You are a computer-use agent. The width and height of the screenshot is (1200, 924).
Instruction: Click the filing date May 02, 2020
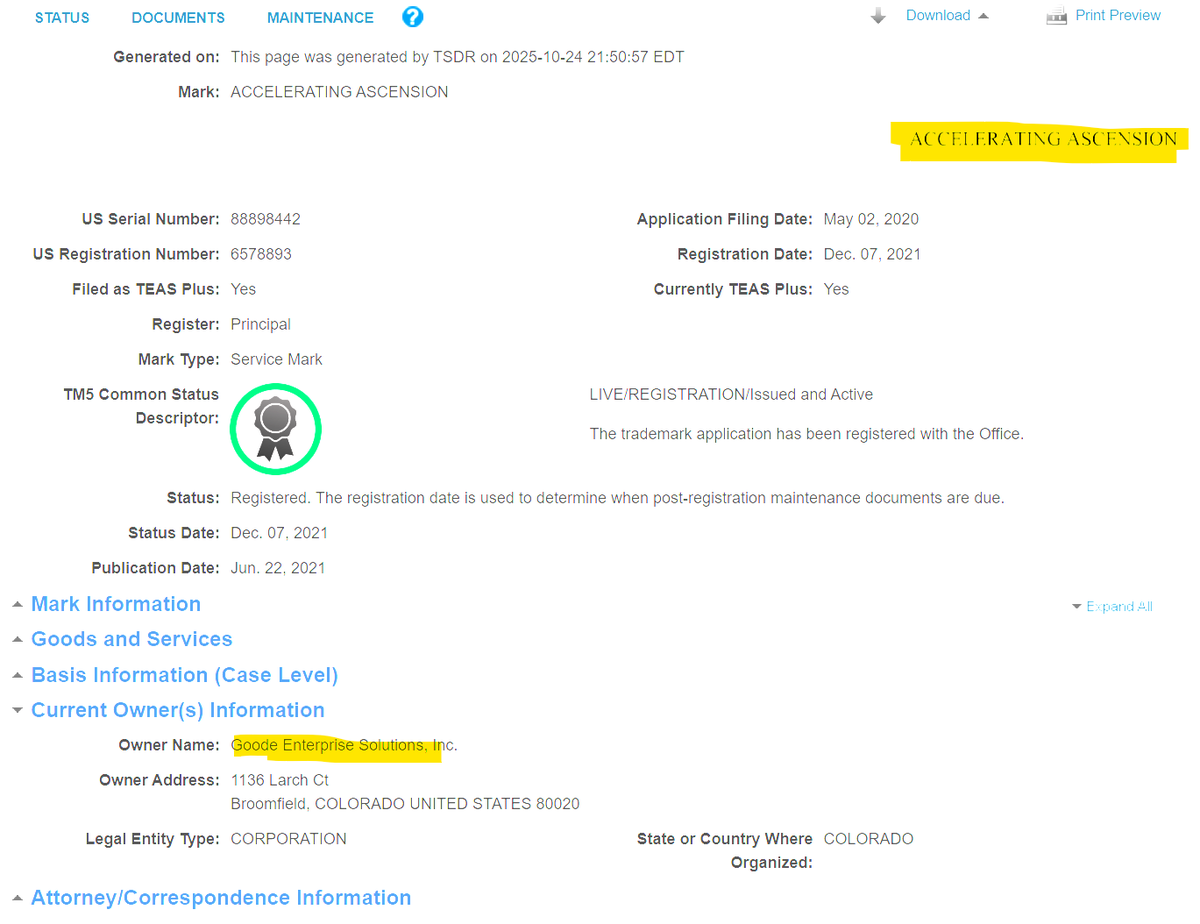(x=871, y=219)
